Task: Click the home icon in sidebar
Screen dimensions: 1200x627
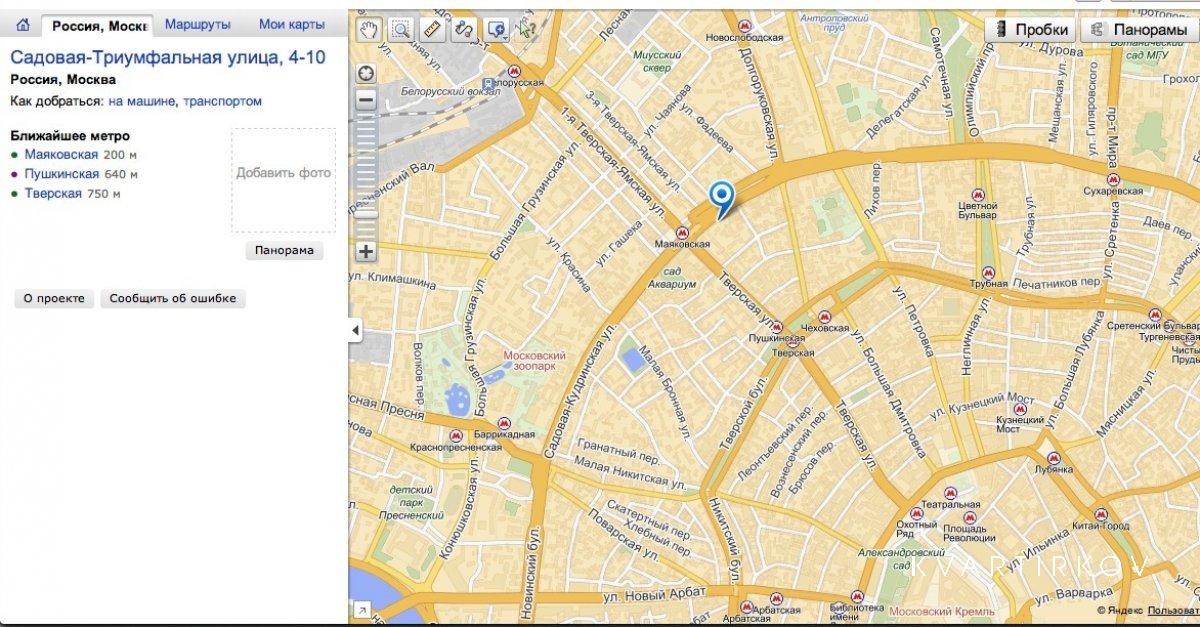Action: pyautogui.click(x=22, y=25)
